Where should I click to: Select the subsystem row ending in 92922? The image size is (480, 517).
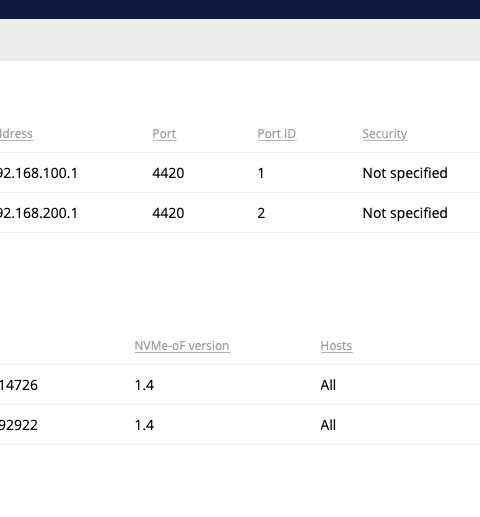pos(240,425)
